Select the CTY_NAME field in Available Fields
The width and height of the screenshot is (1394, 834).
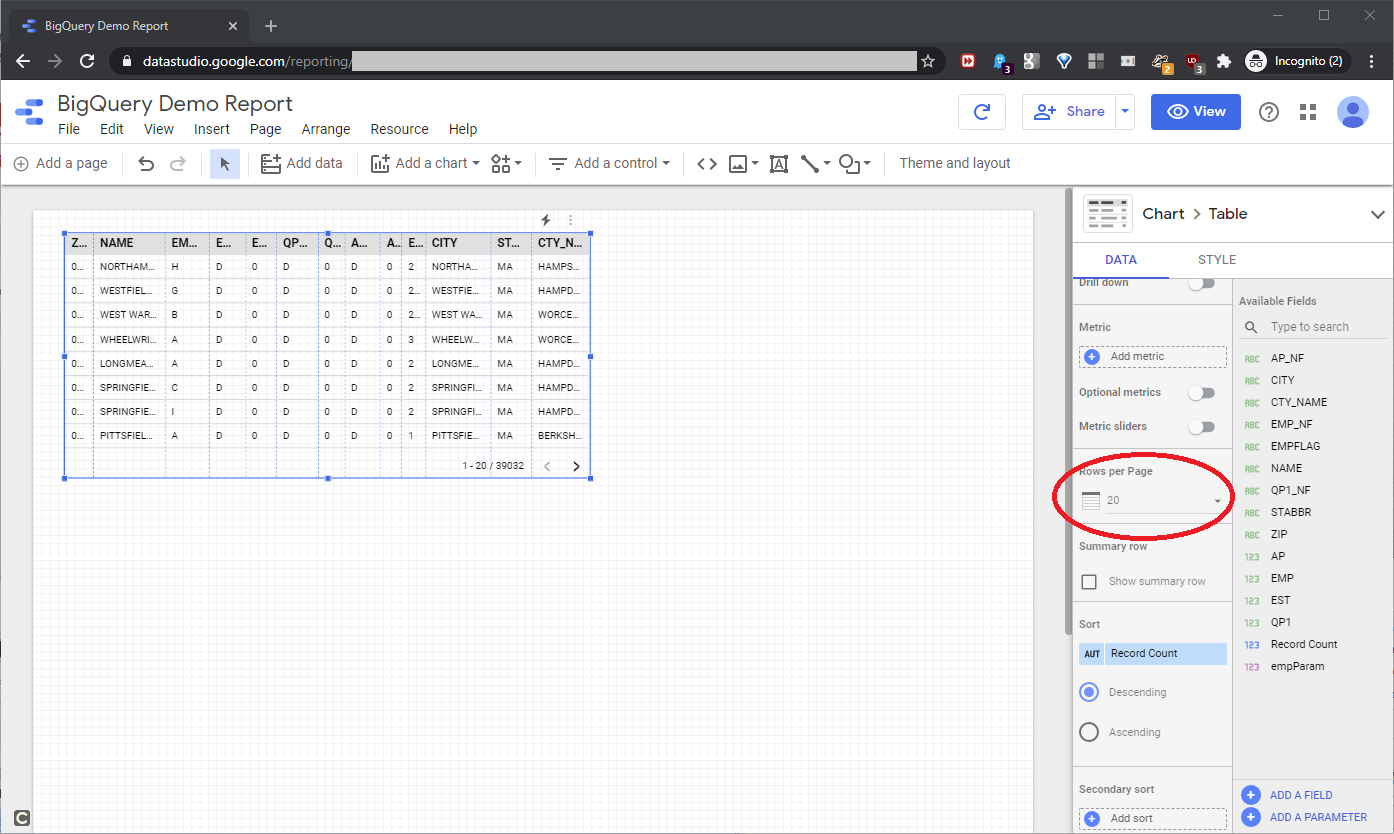coord(1298,402)
